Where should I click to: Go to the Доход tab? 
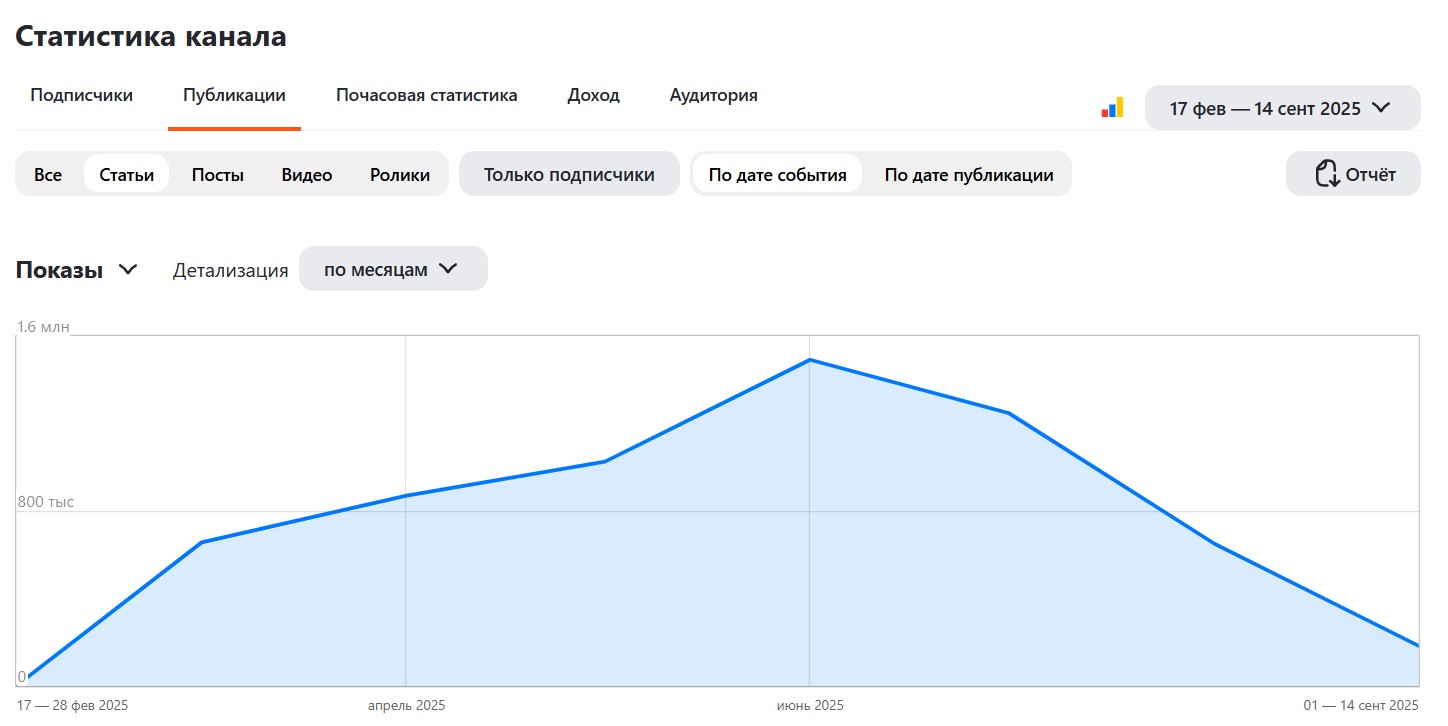[593, 96]
